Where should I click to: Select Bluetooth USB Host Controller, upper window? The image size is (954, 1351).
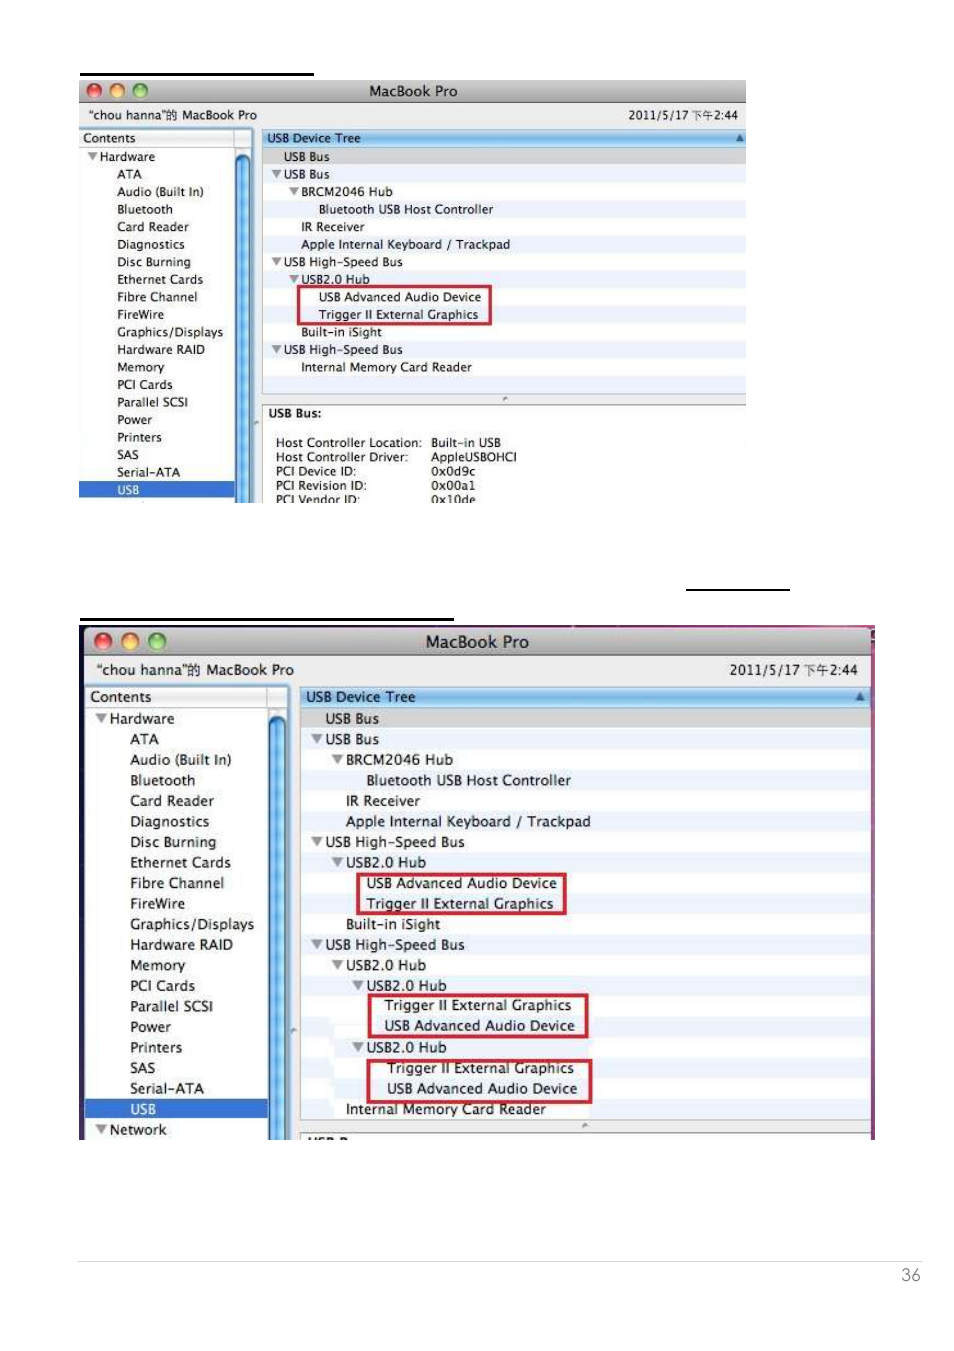[406, 210]
